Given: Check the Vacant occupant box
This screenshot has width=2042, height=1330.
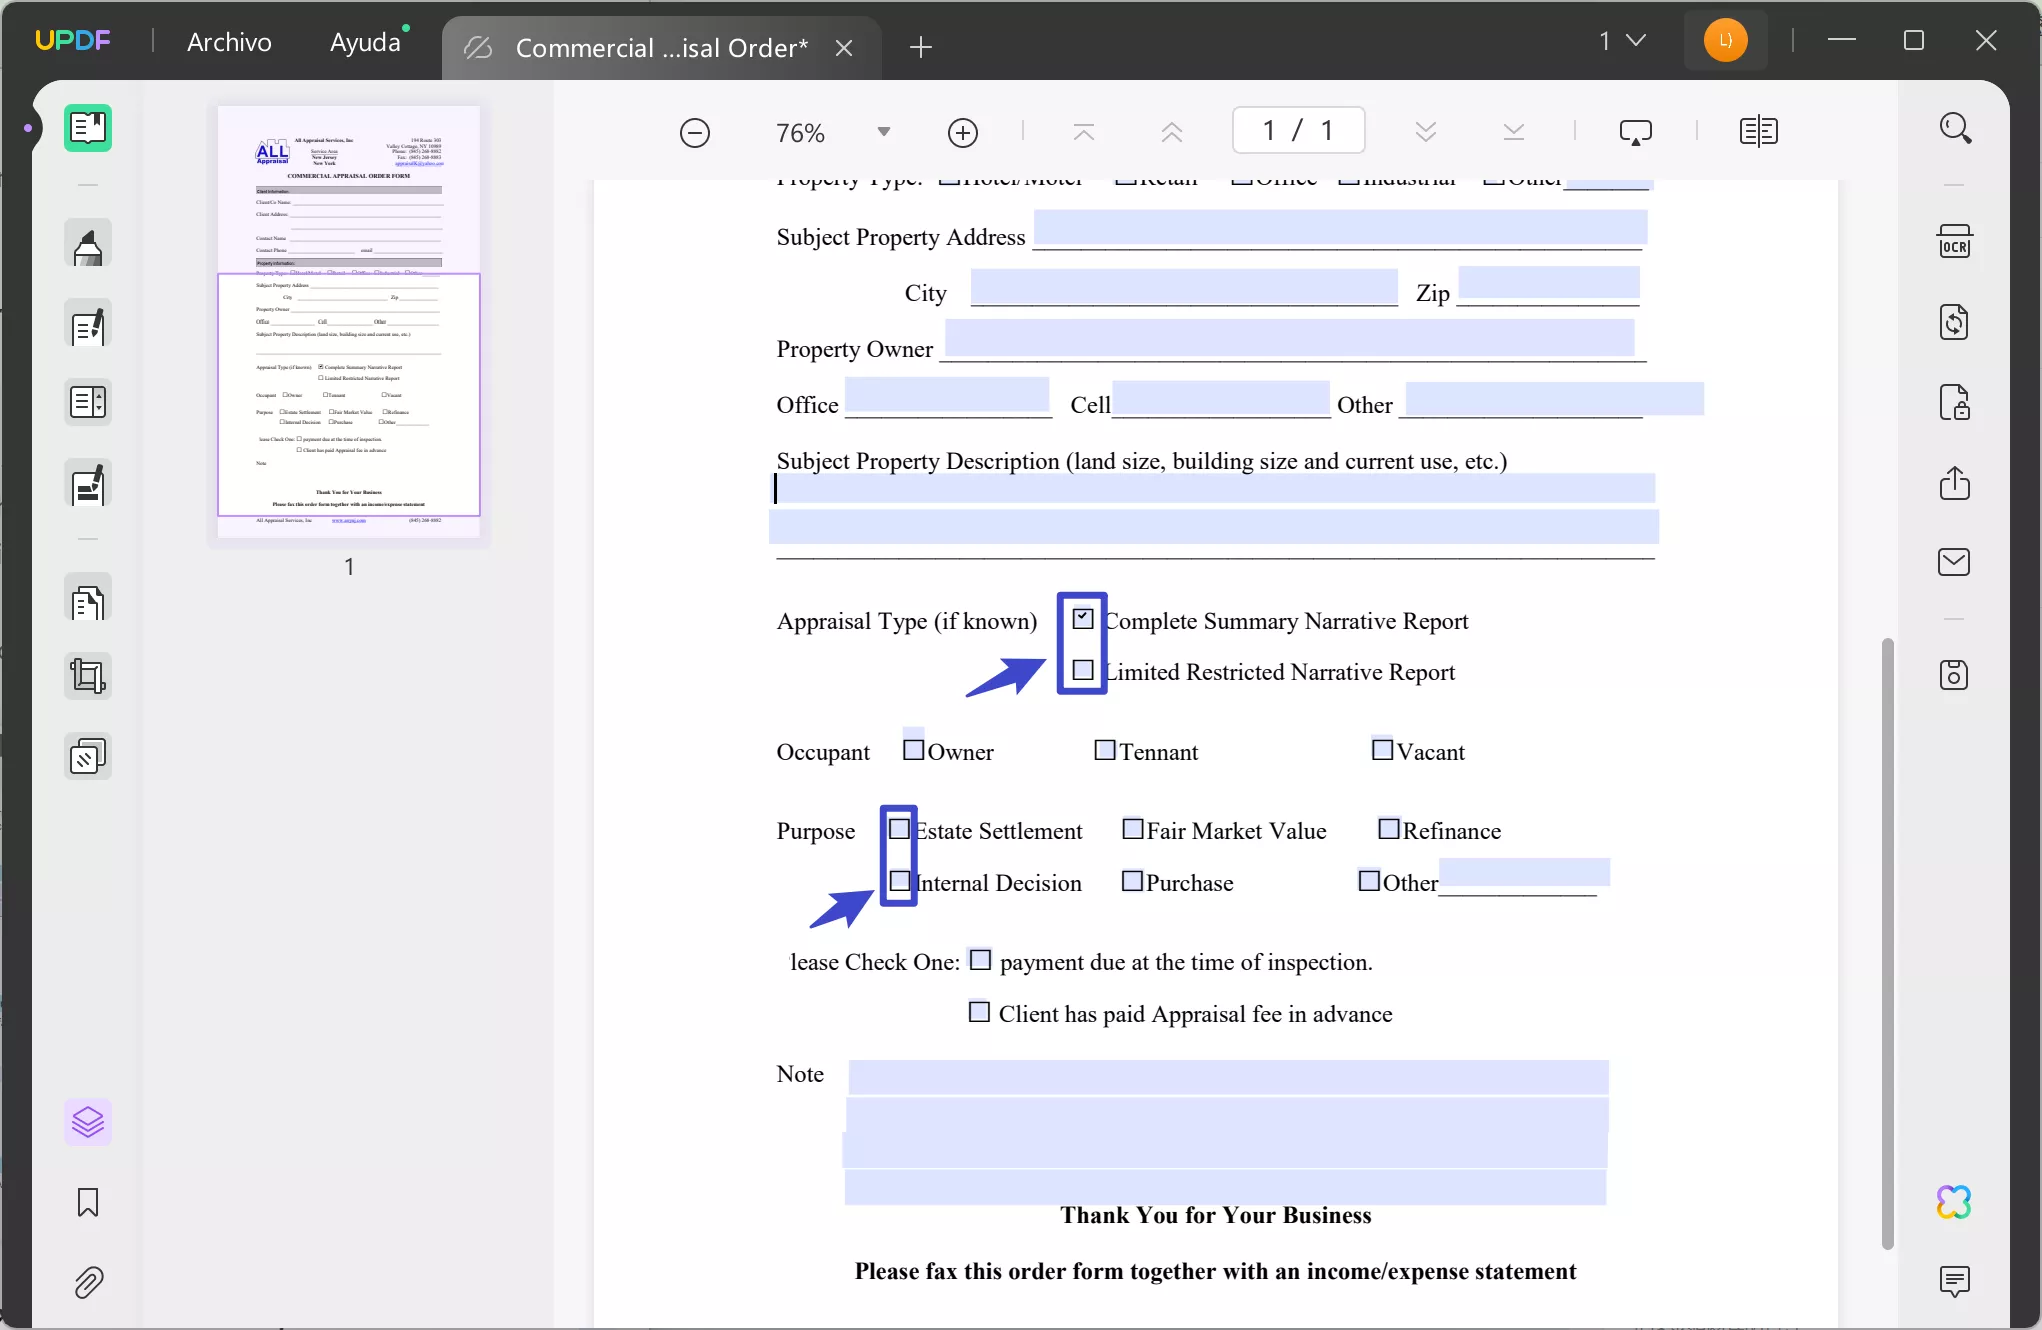Looking at the screenshot, I should (x=1382, y=750).
